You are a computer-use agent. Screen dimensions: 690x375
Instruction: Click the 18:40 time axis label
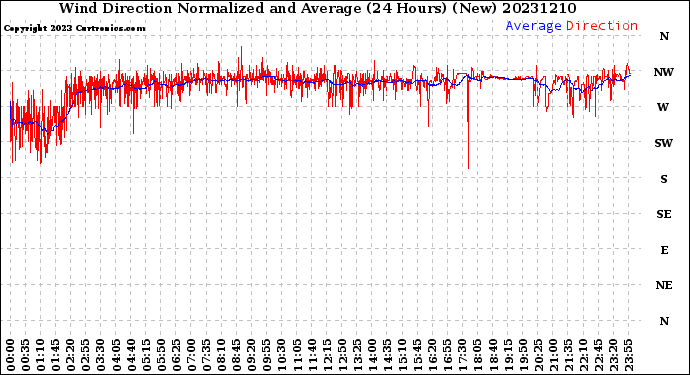click(493, 355)
